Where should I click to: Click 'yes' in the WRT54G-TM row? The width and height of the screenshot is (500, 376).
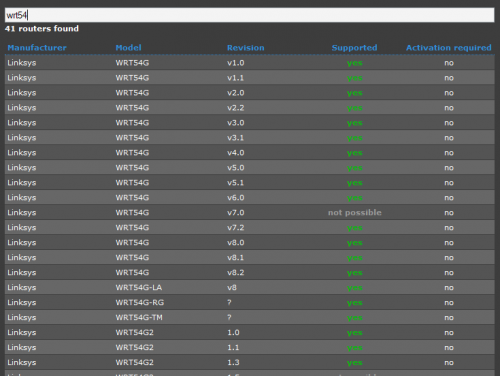354,318
